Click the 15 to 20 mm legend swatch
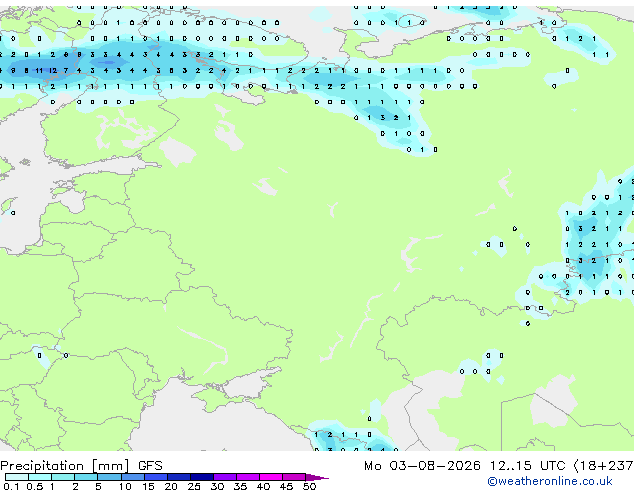634x490 pixels. click(x=155, y=477)
